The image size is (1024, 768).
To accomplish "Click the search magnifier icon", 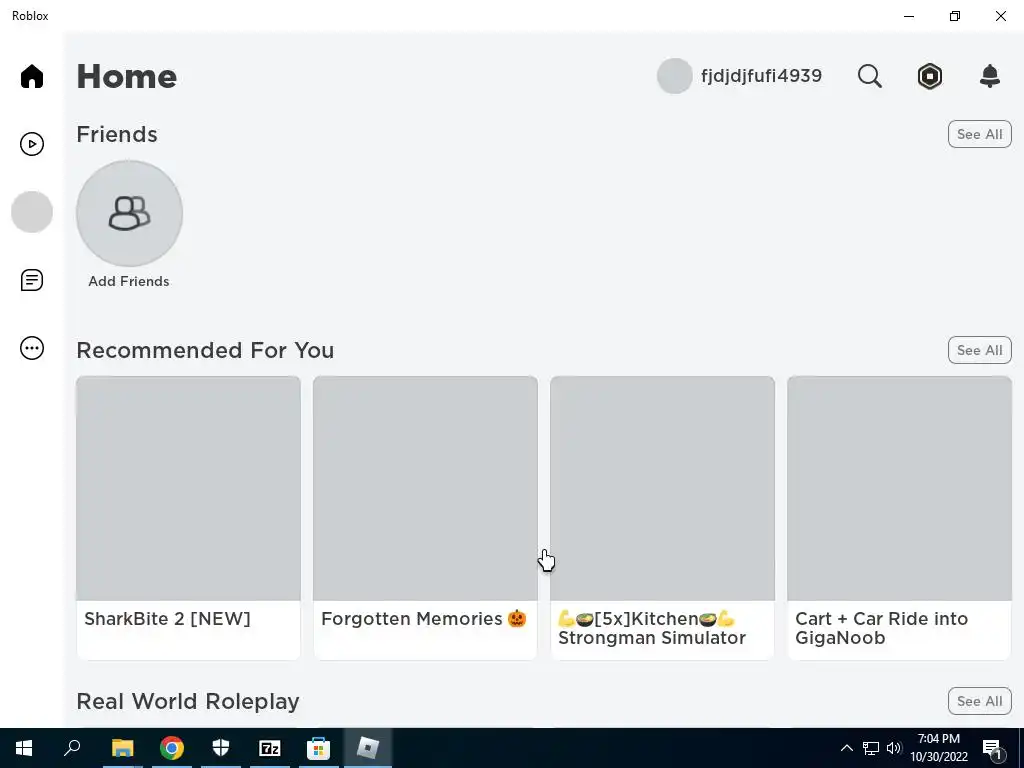I will click(869, 76).
